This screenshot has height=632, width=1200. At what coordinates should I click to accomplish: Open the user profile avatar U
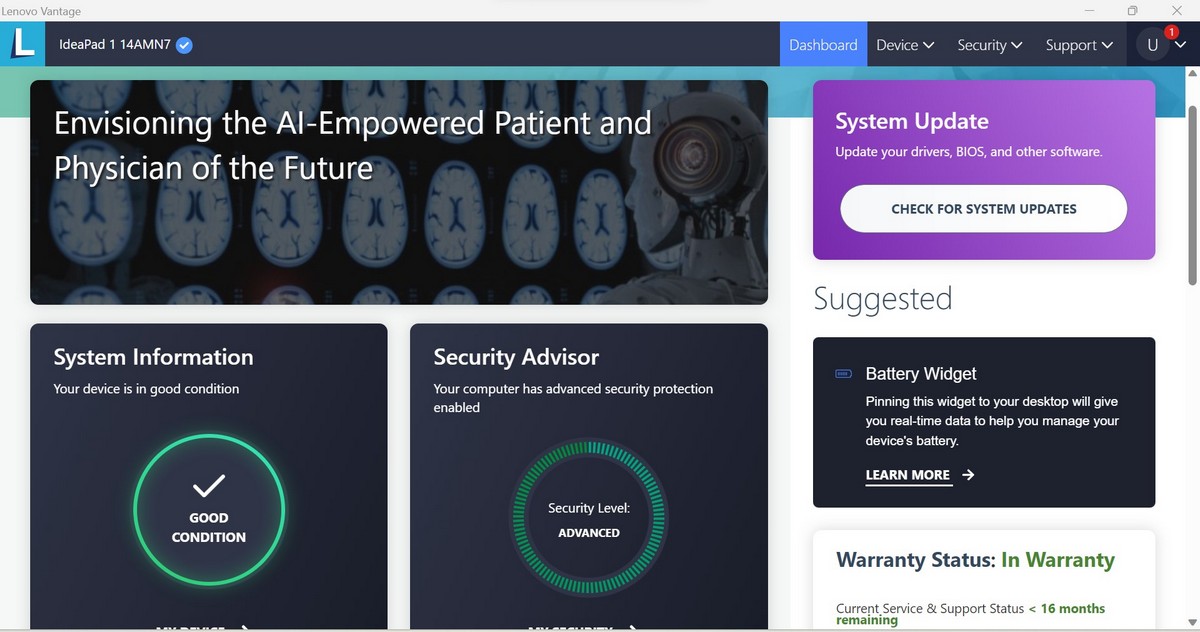1152,45
